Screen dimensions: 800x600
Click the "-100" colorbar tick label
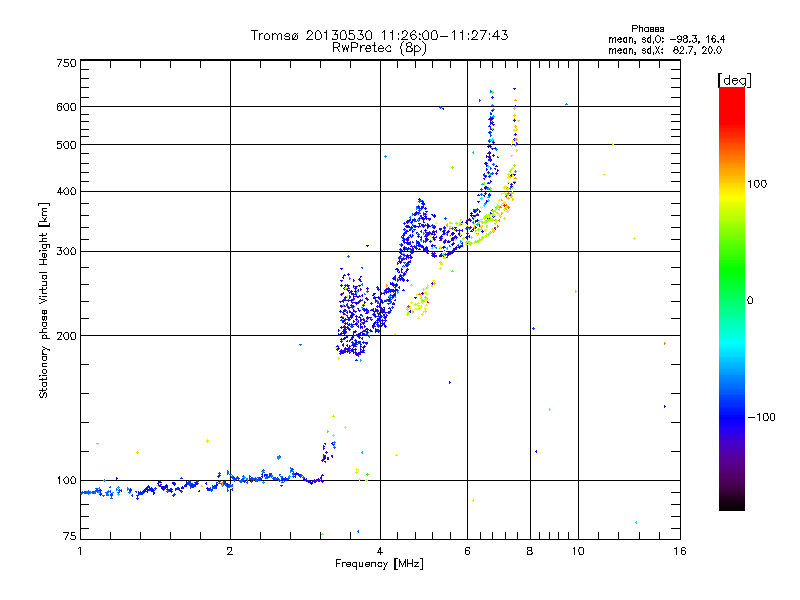761,417
